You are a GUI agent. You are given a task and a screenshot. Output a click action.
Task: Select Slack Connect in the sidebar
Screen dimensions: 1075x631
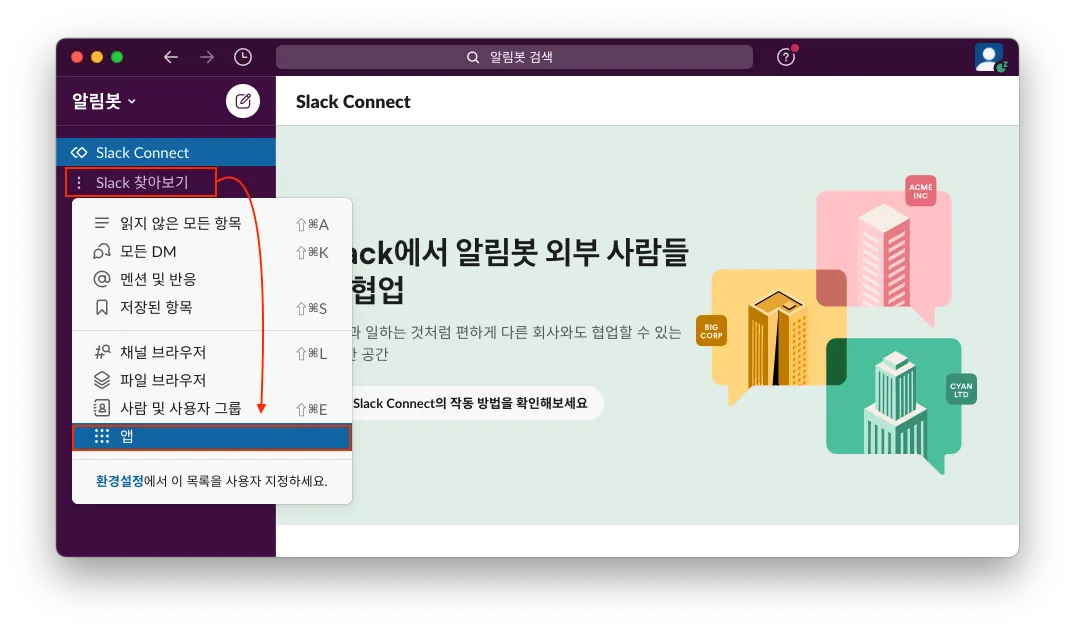tap(166, 152)
